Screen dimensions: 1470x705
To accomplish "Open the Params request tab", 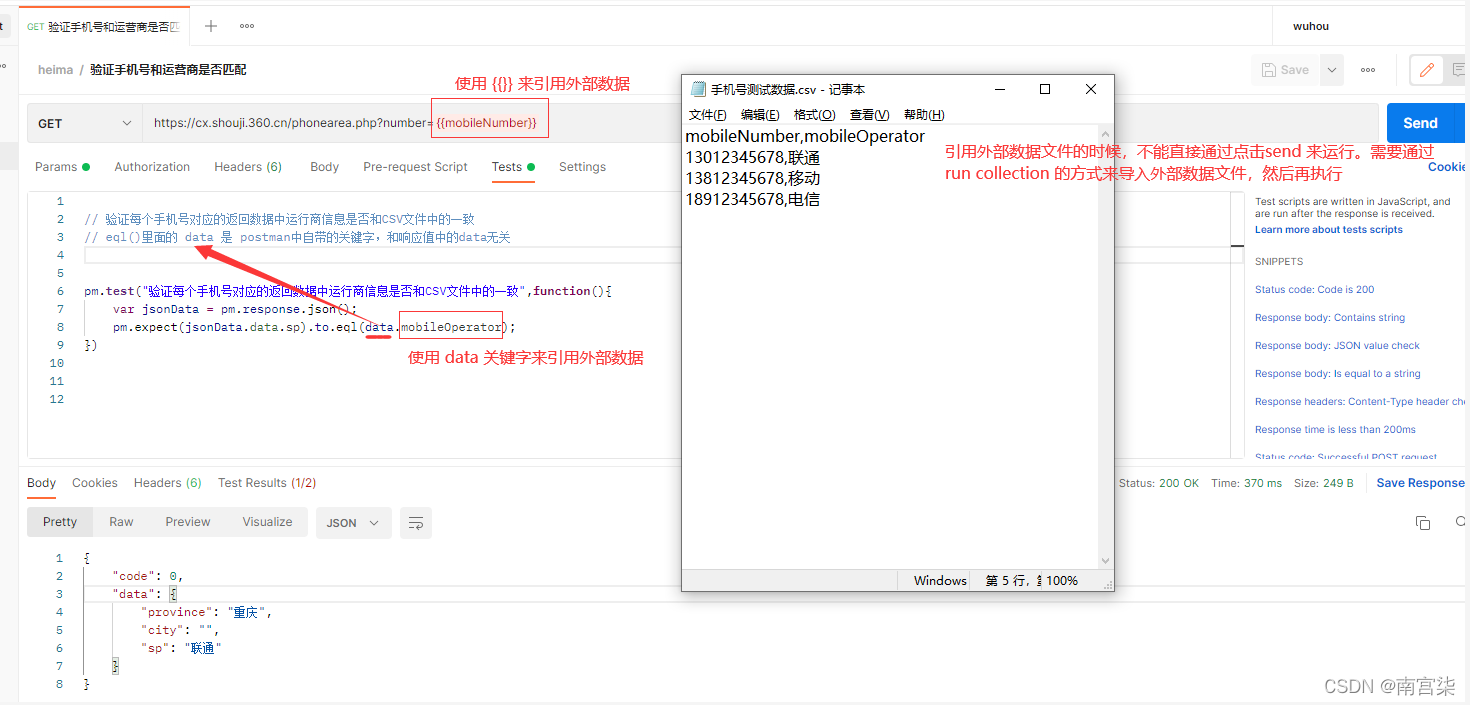I will [62, 167].
